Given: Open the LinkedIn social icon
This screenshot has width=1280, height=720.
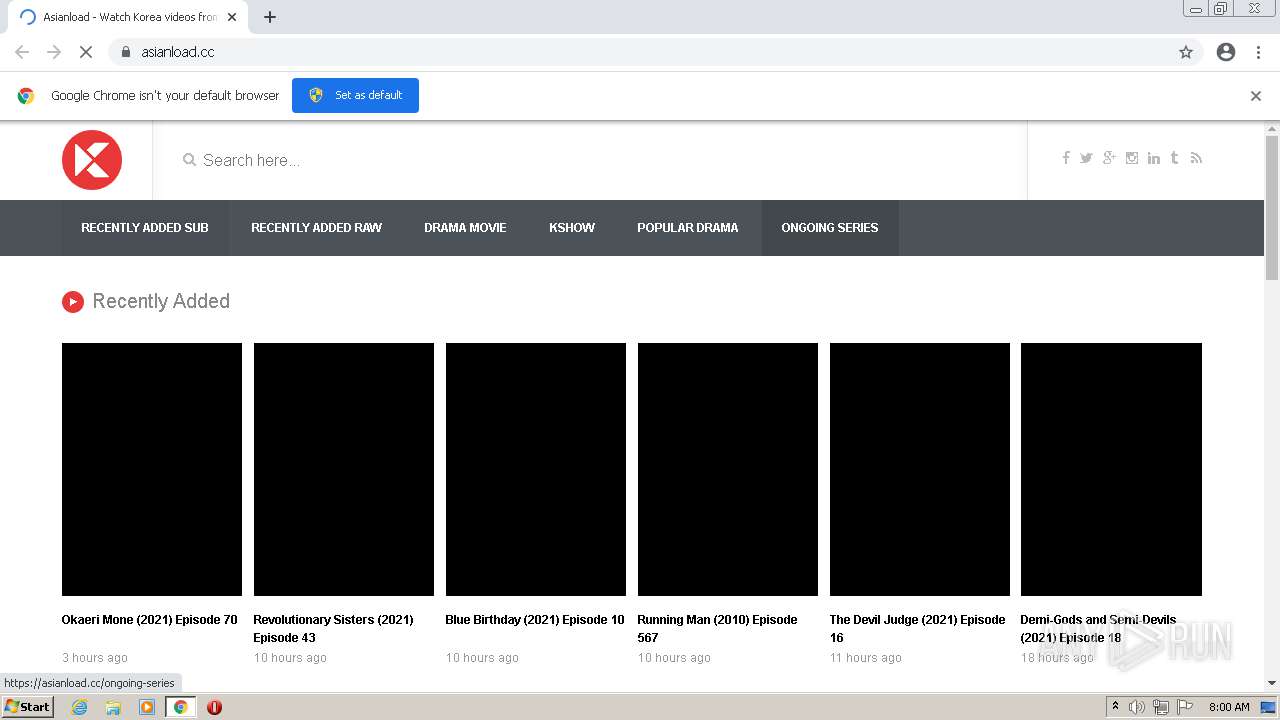Looking at the screenshot, I should [1154, 158].
